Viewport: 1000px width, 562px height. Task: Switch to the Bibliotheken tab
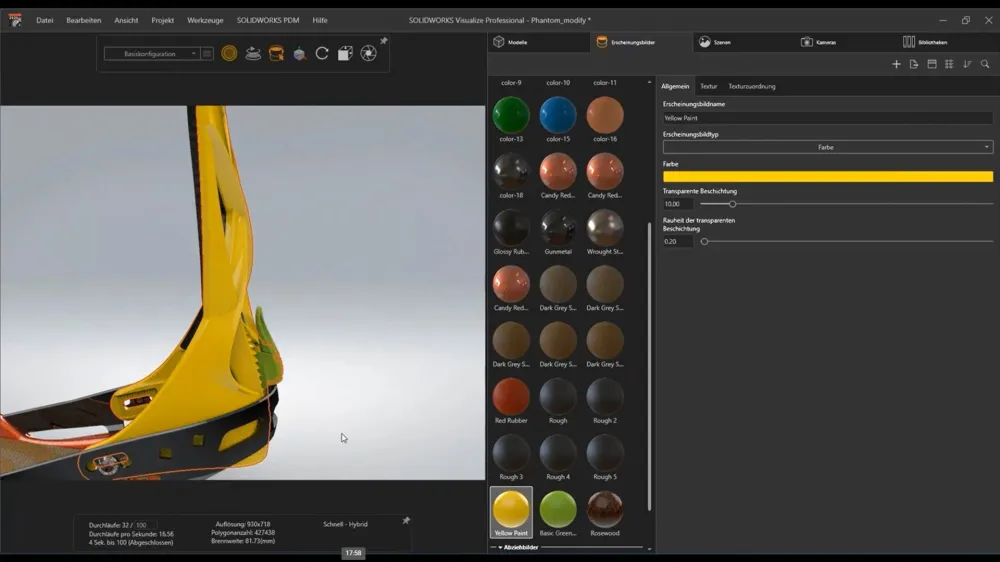[948, 42]
